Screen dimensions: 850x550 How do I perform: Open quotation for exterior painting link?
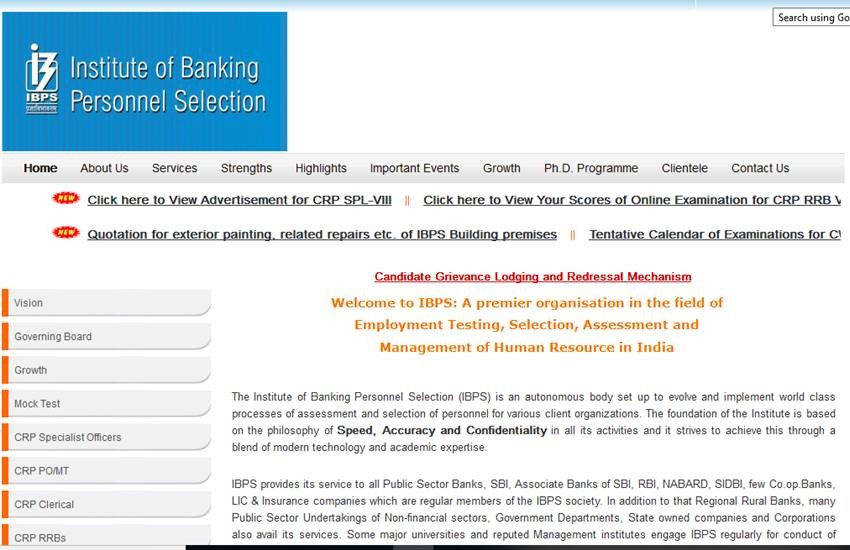click(x=321, y=235)
